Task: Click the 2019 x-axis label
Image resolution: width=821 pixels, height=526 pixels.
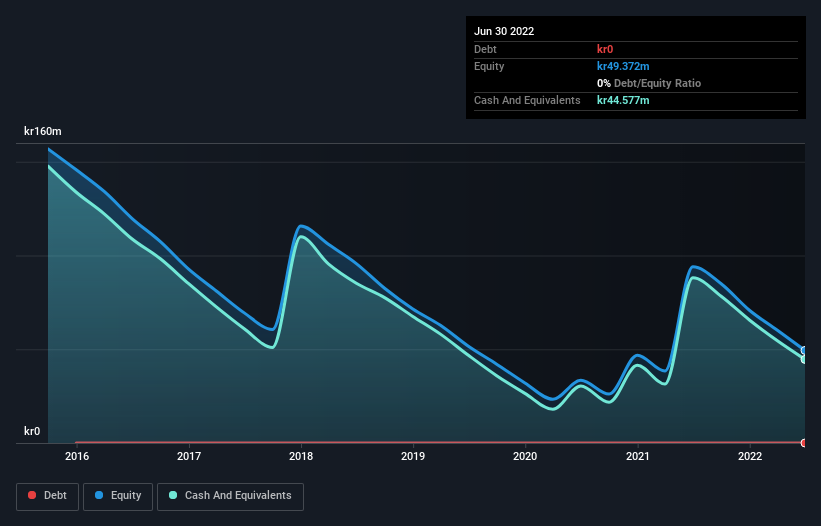Action: [413, 456]
